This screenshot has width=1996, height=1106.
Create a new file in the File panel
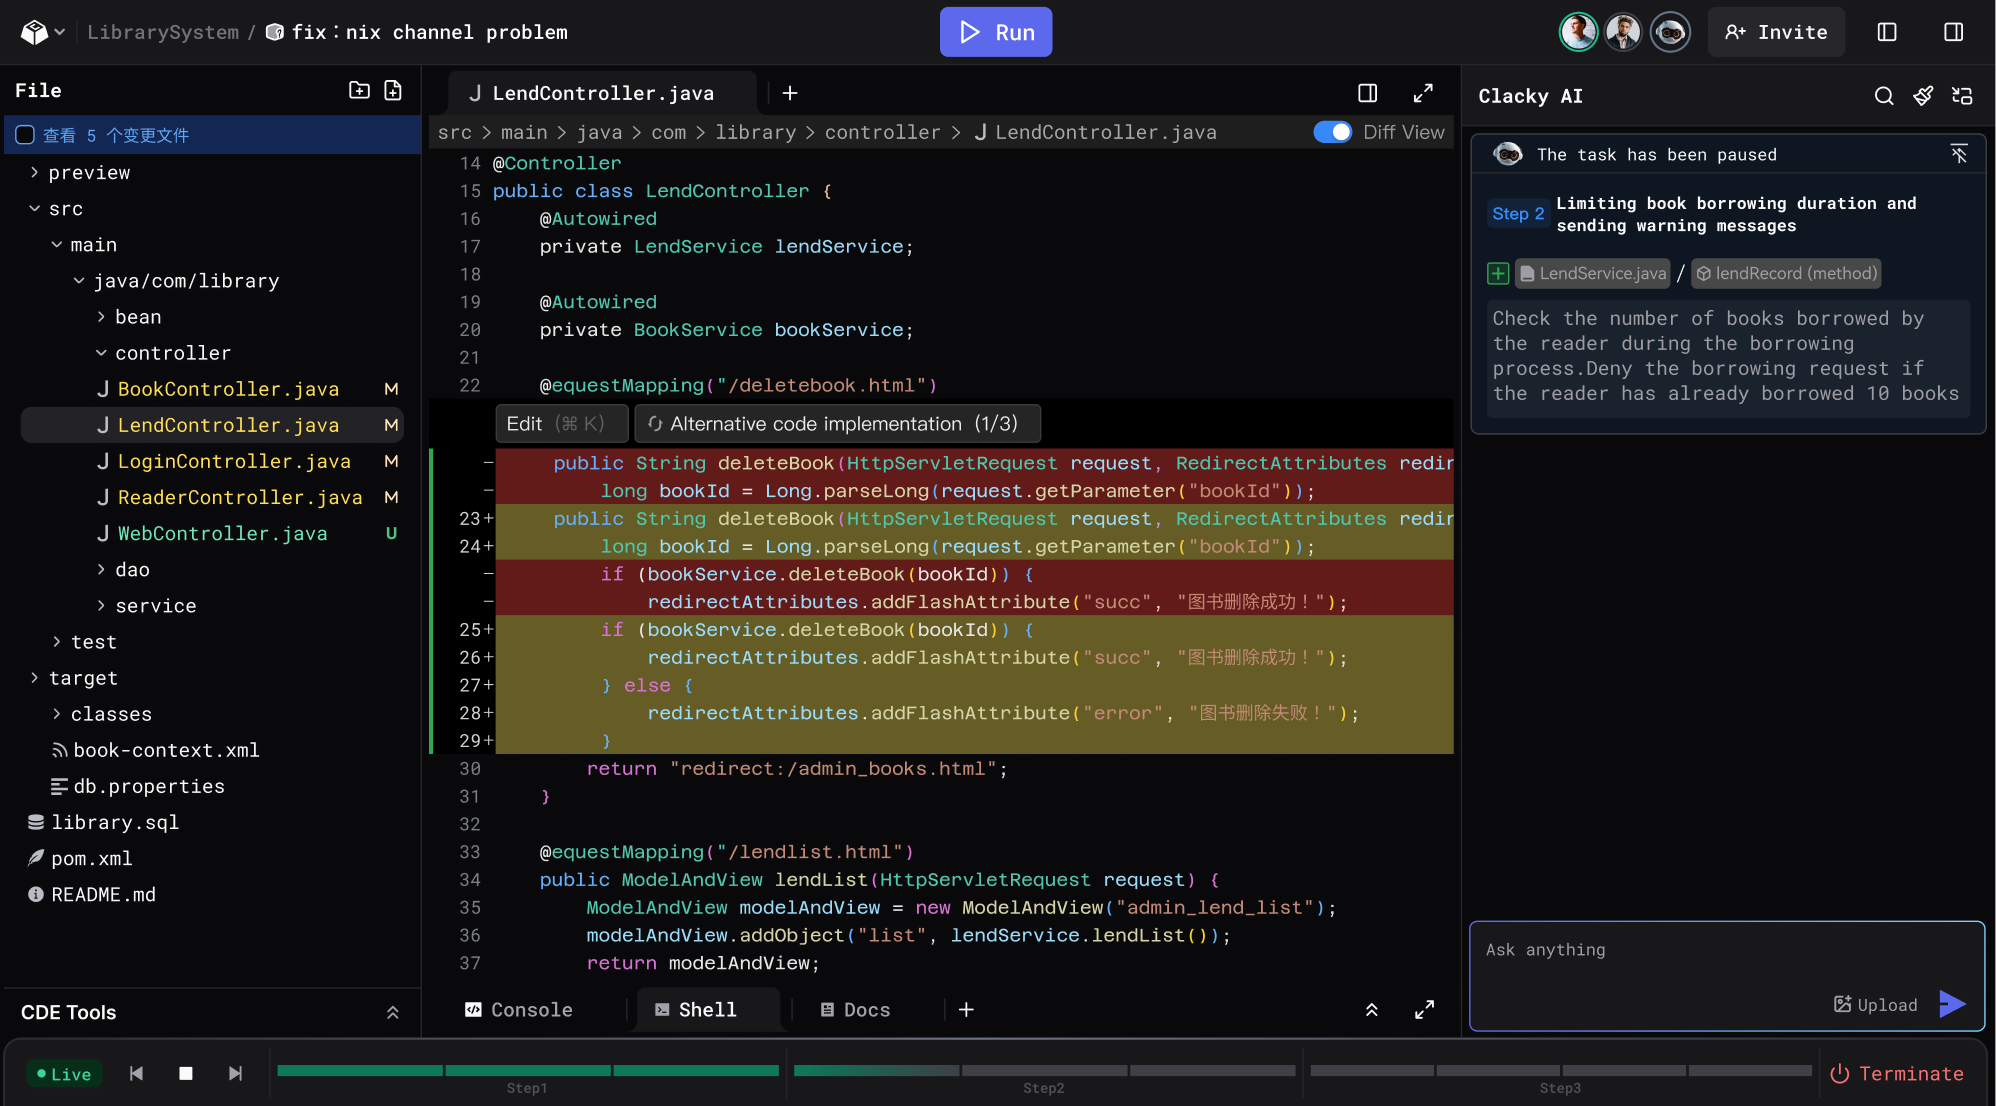tap(393, 90)
